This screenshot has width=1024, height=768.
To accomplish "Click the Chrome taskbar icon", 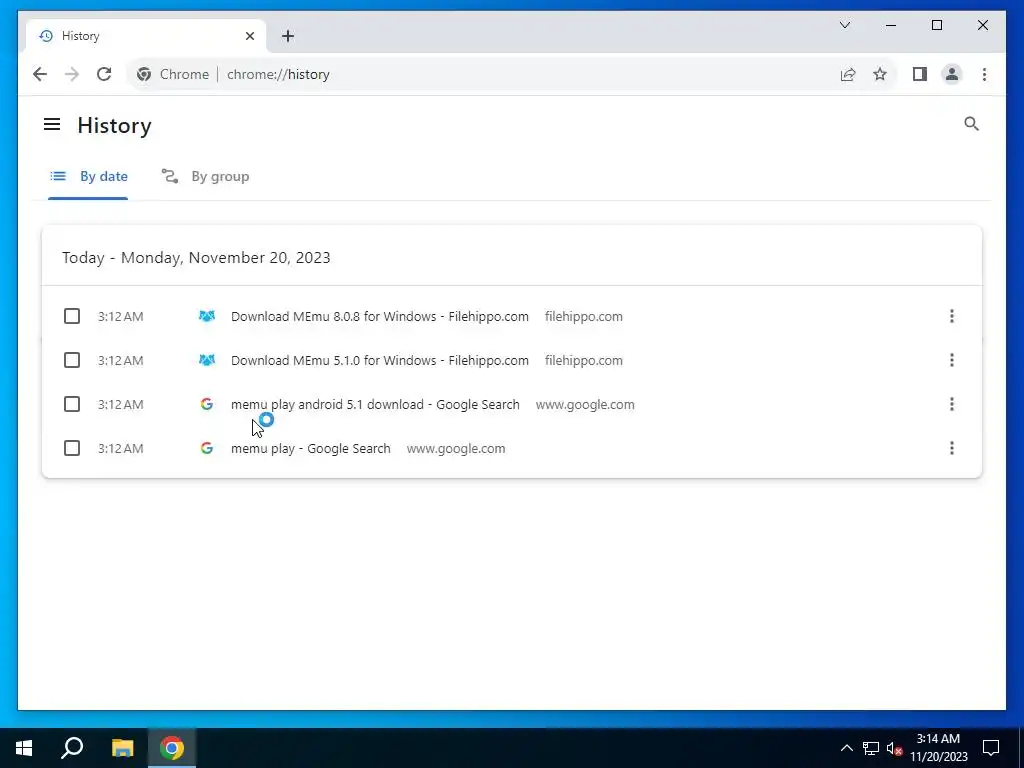I will pyautogui.click(x=172, y=748).
